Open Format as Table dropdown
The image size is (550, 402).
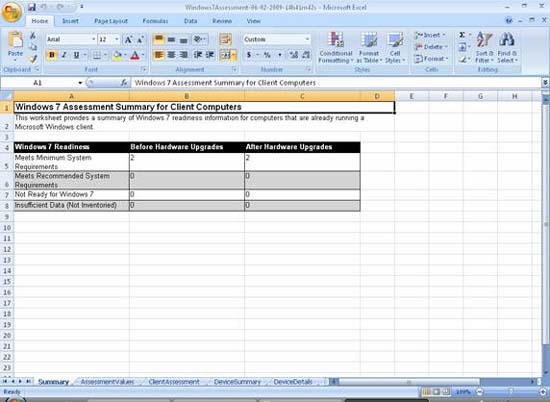(x=369, y=47)
